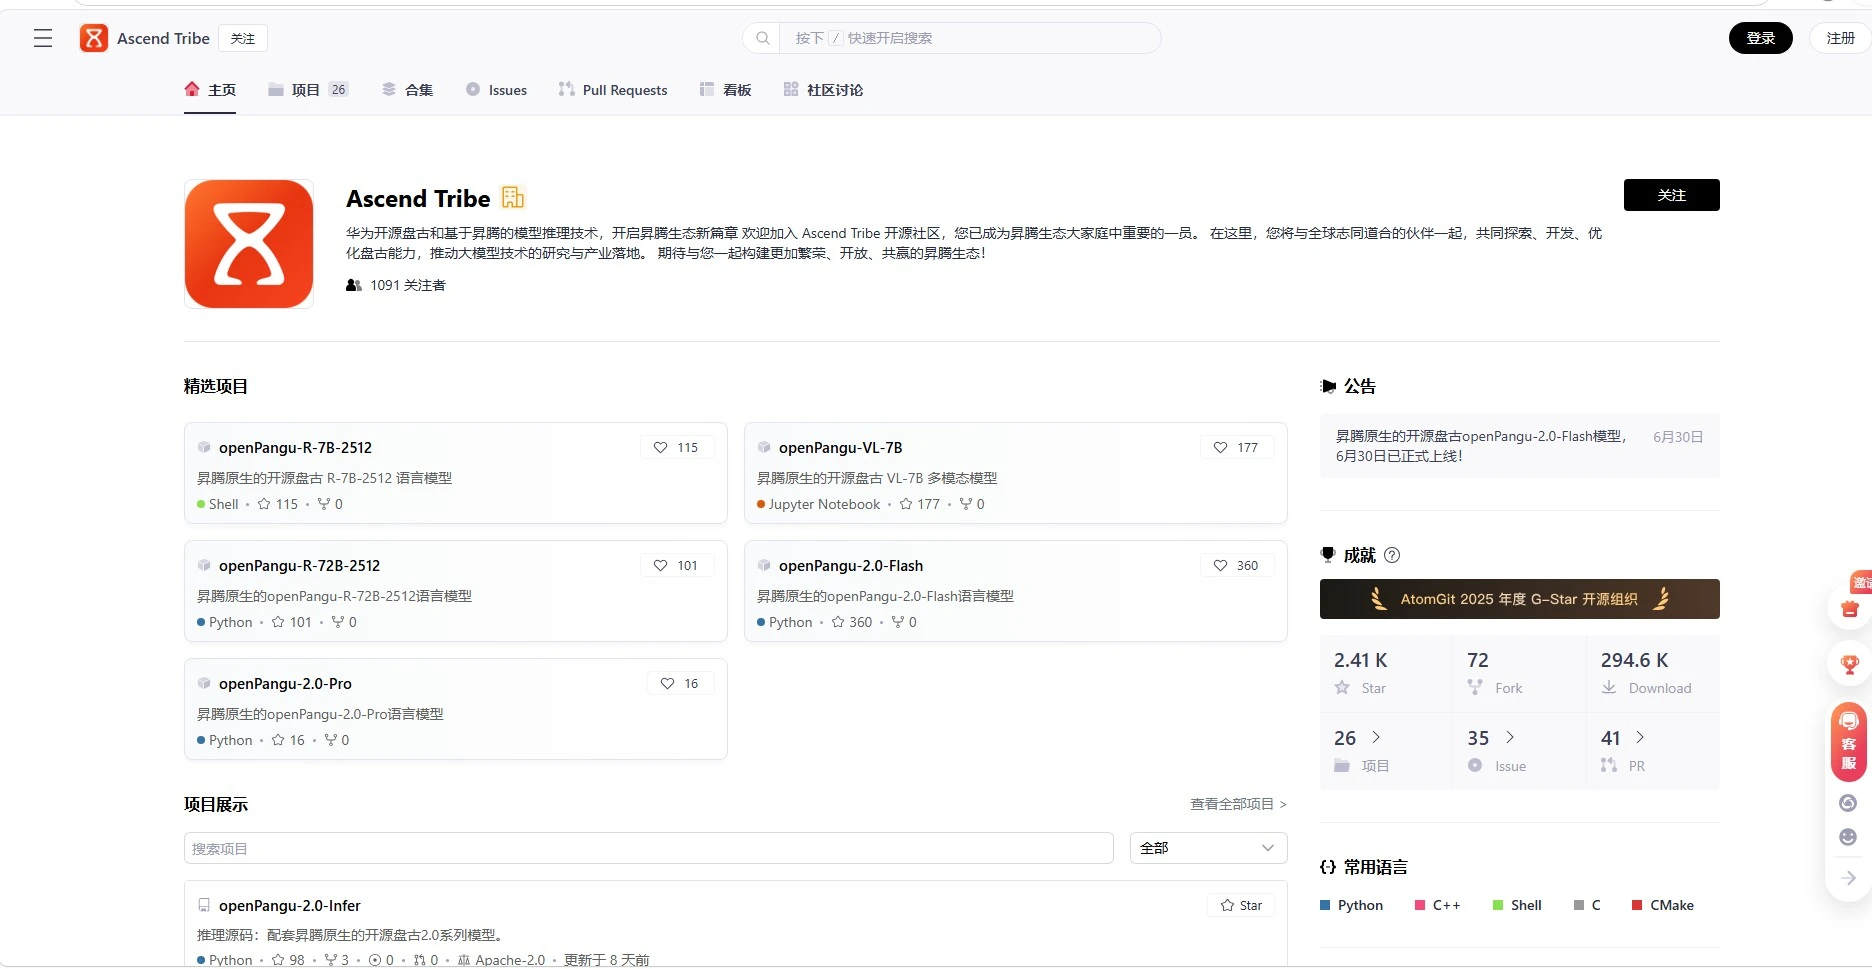Switch to the 合集 tab
Image resolution: width=1872 pixels, height=969 pixels.
[x=407, y=90]
